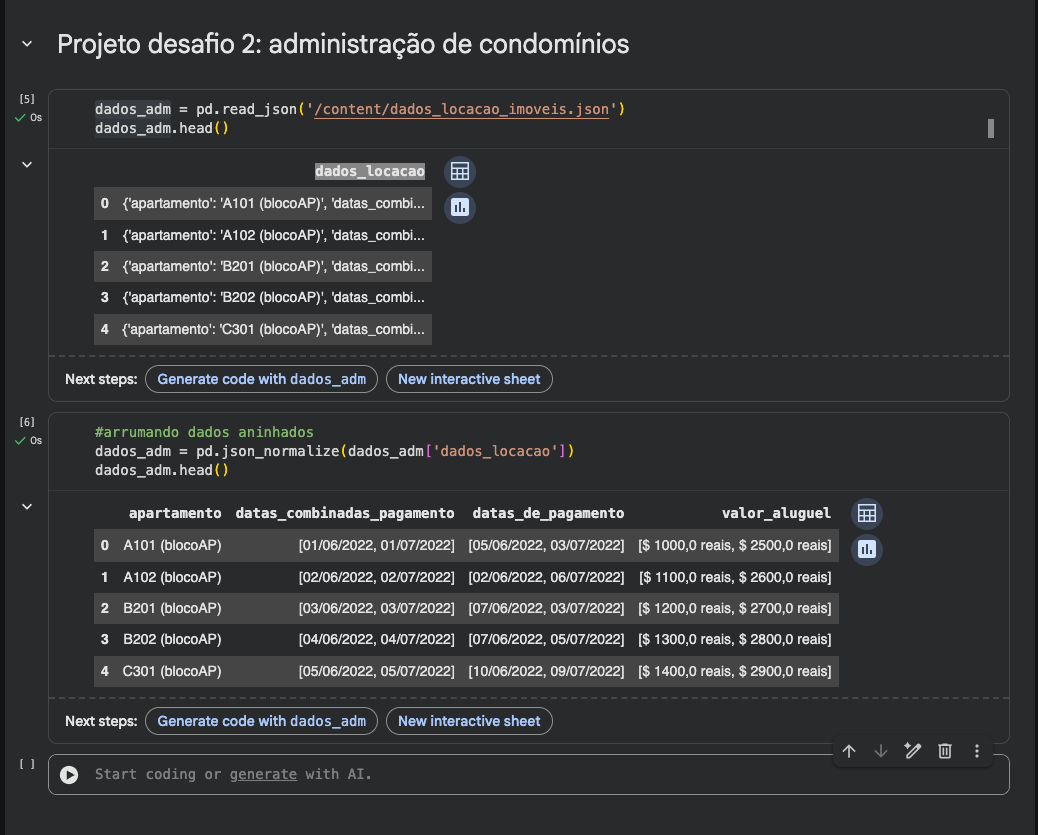Viewport: 1038px width, 835px height.
Task: Open interactive table for normalized dataframe output
Action: point(866,513)
